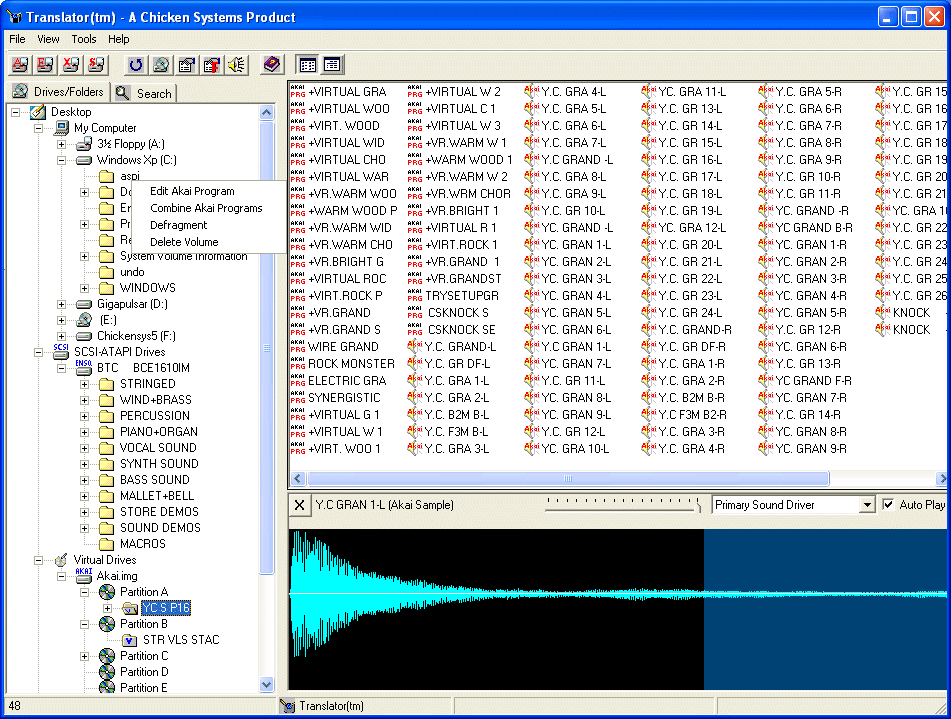Collapse the Partition A node
Viewport: 951px width, 719px height.
84,592
